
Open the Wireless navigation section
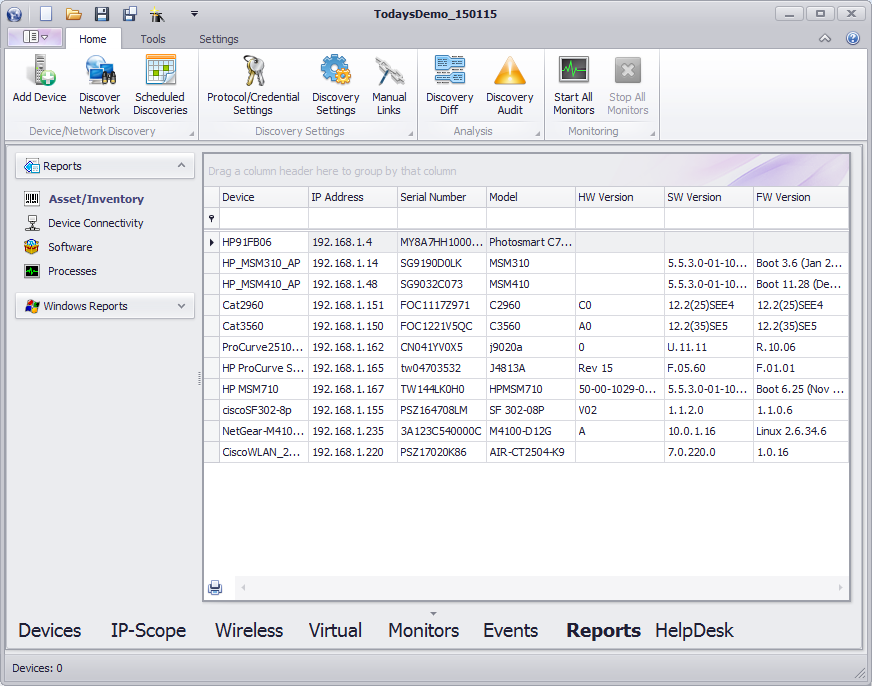[x=249, y=630]
